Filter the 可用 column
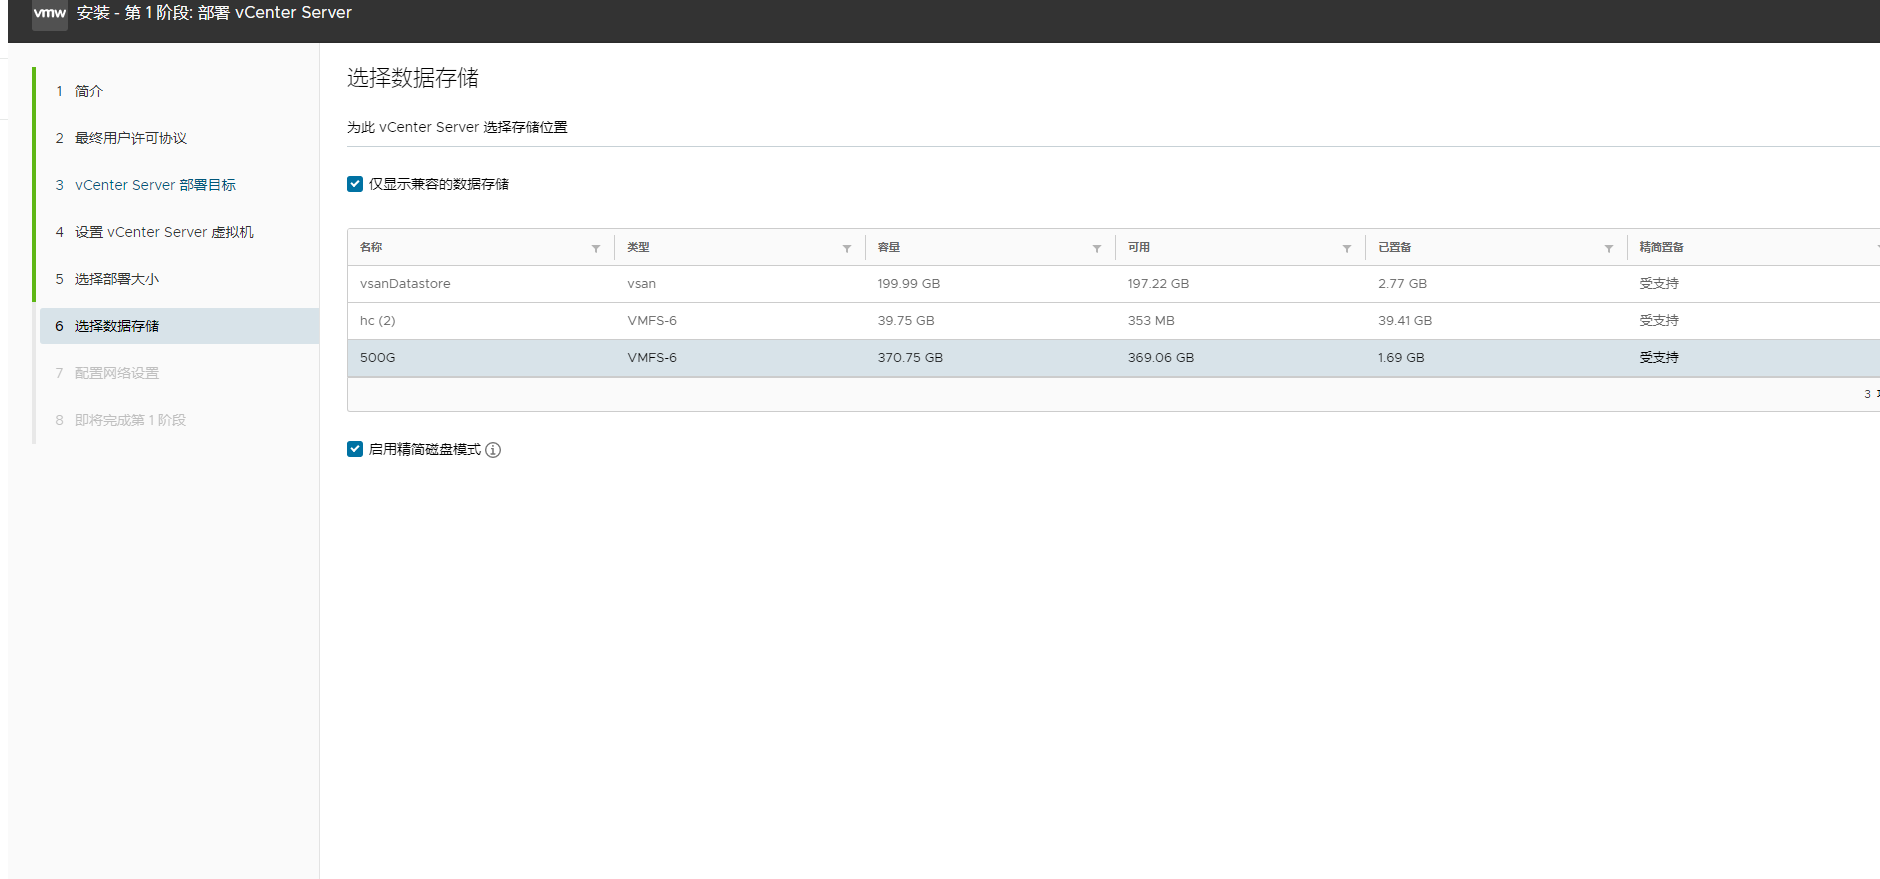The width and height of the screenshot is (1880, 879). click(x=1347, y=248)
